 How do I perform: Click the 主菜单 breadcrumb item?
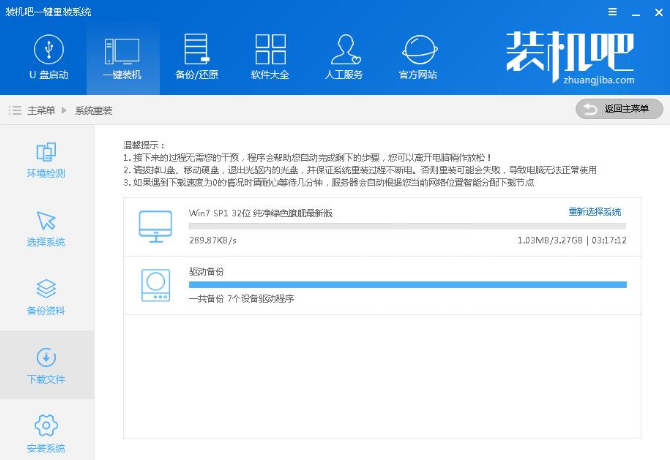[41, 109]
